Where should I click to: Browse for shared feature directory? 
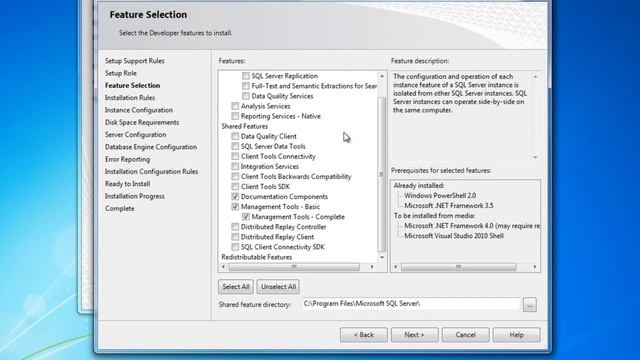click(x=529, y=304)
